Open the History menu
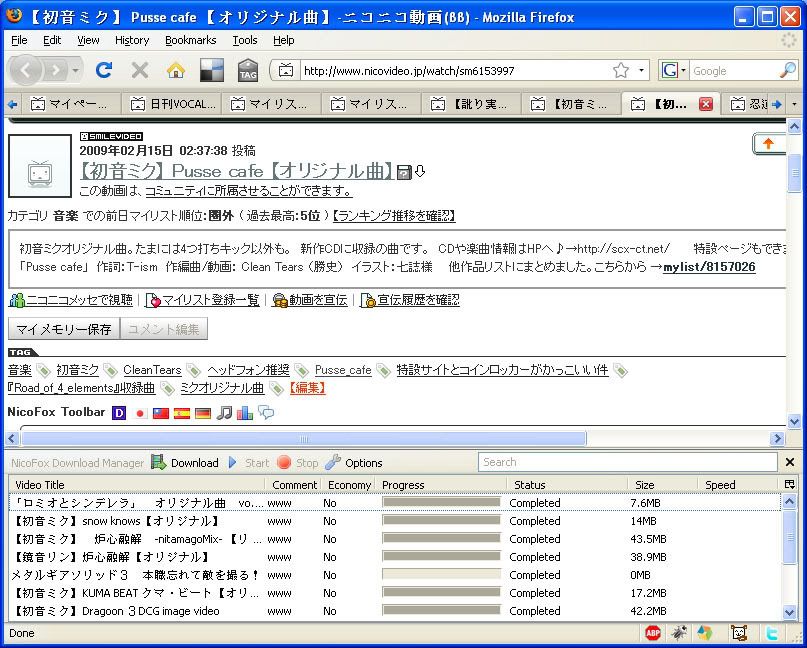The image size is (807, 648). tap(132, 40)
